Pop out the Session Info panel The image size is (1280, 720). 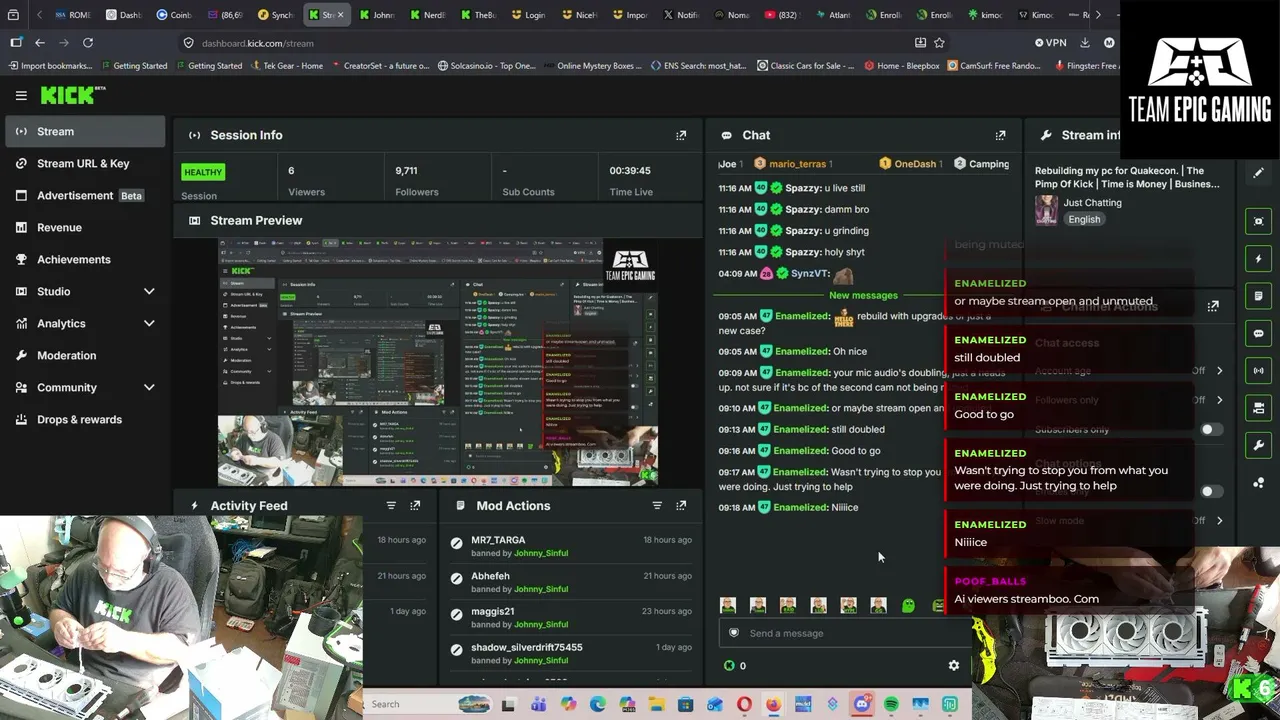[x=681, y=135]
